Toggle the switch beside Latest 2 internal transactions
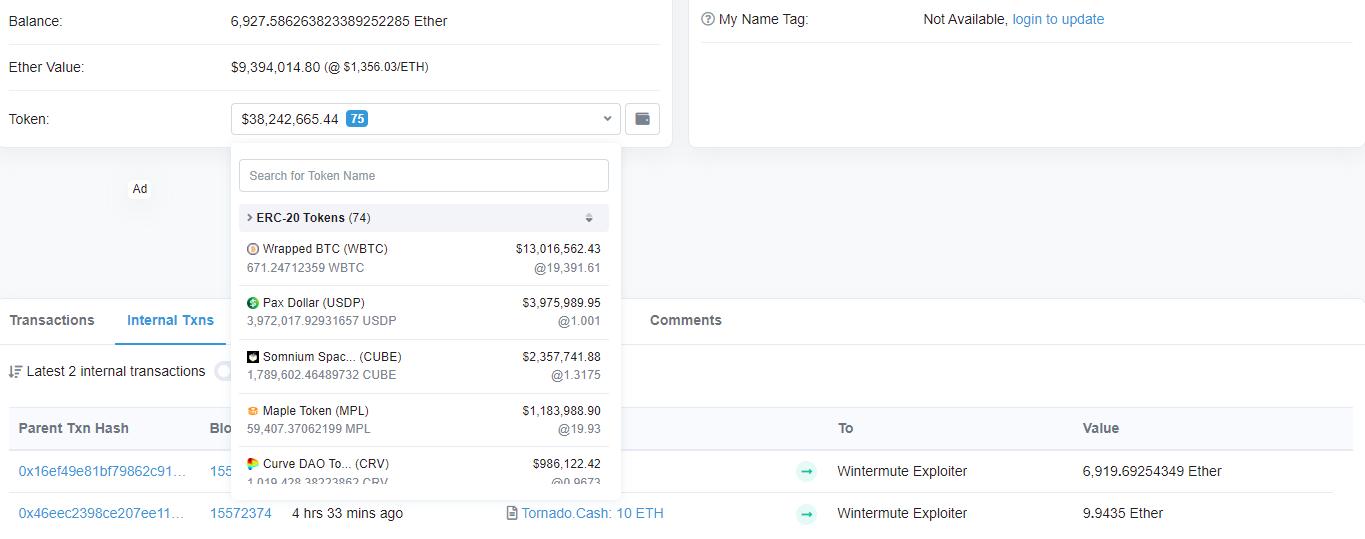The image size is (1365, 539). coord(223,371)
